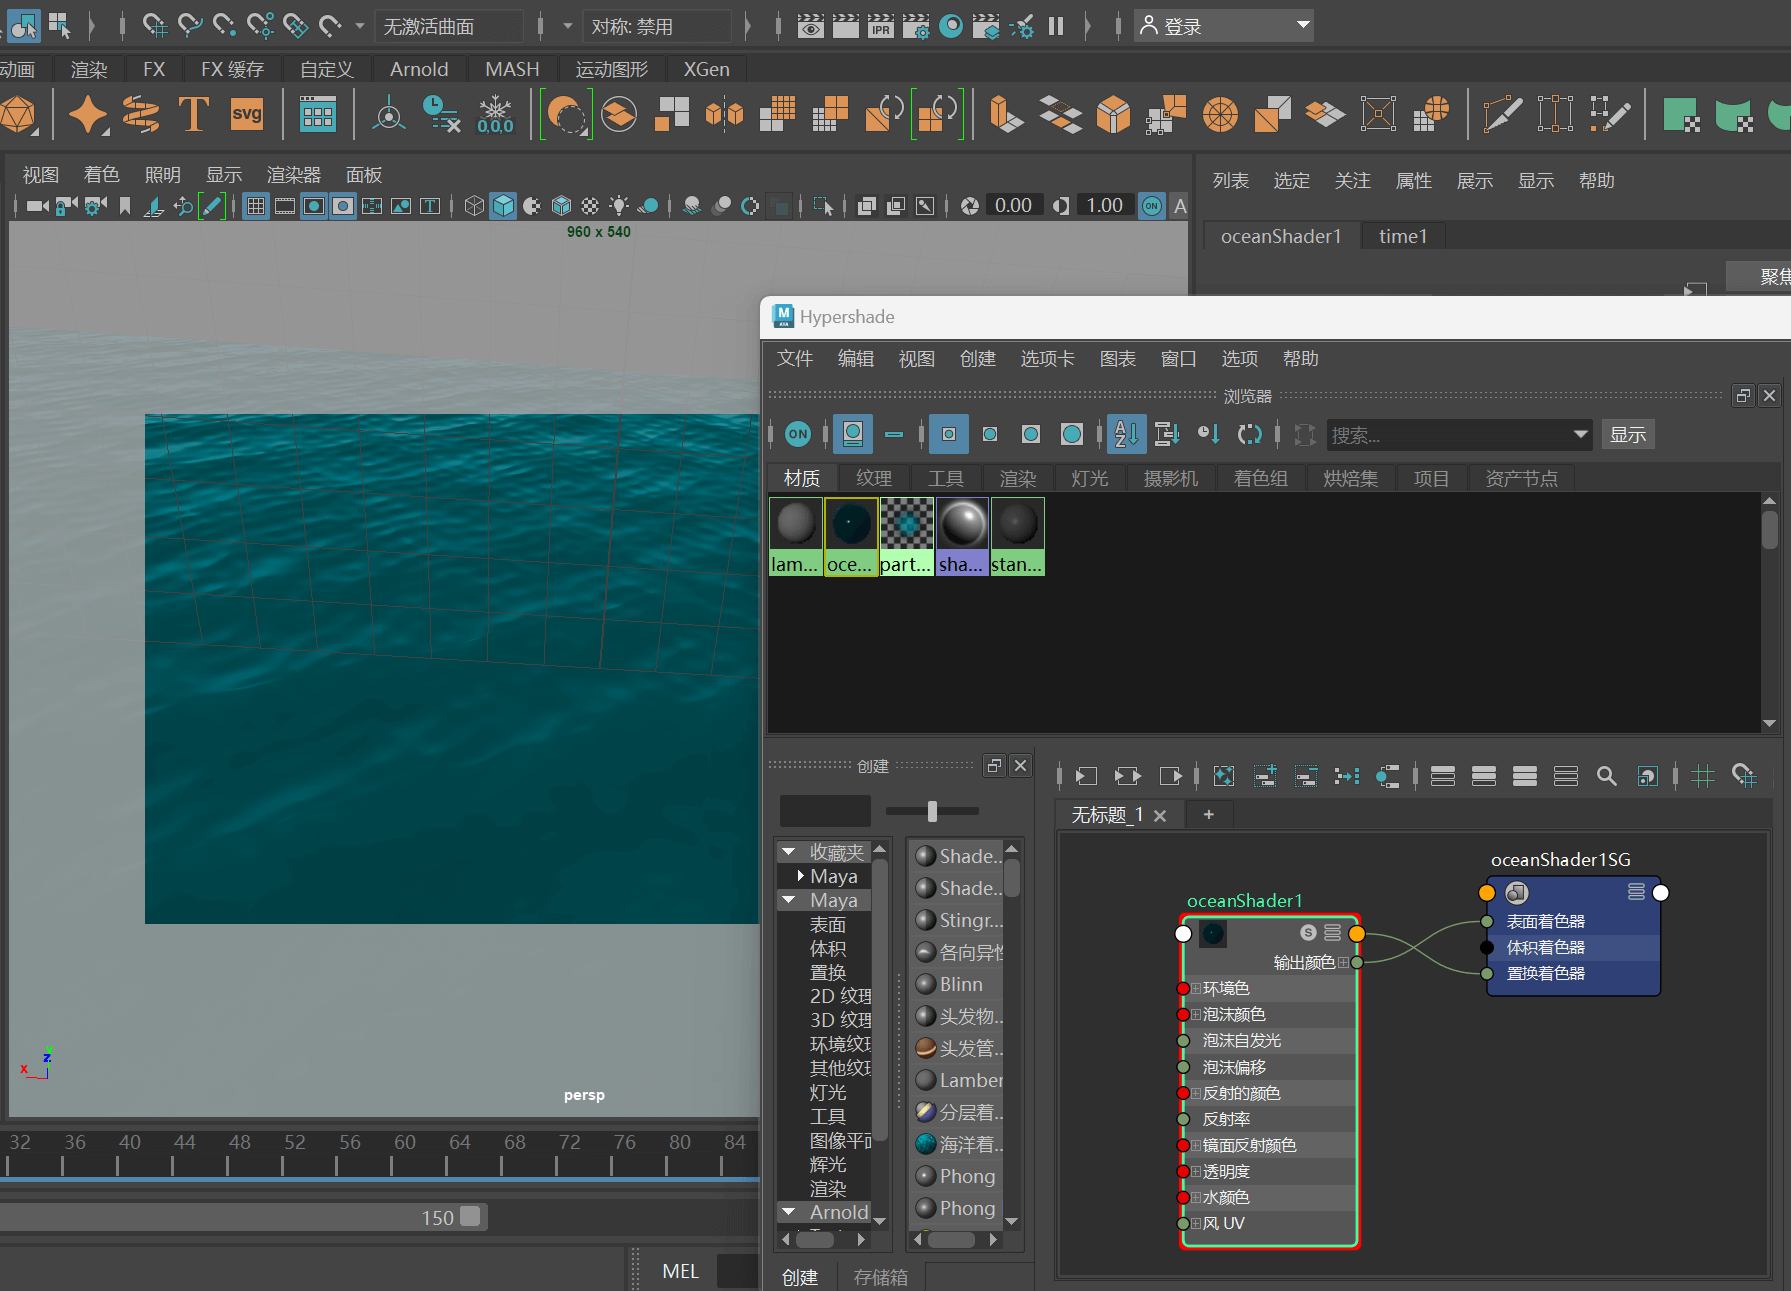Add a new node editor tab with plus
The image size is (1791, 1291).
coord(1209,814)
